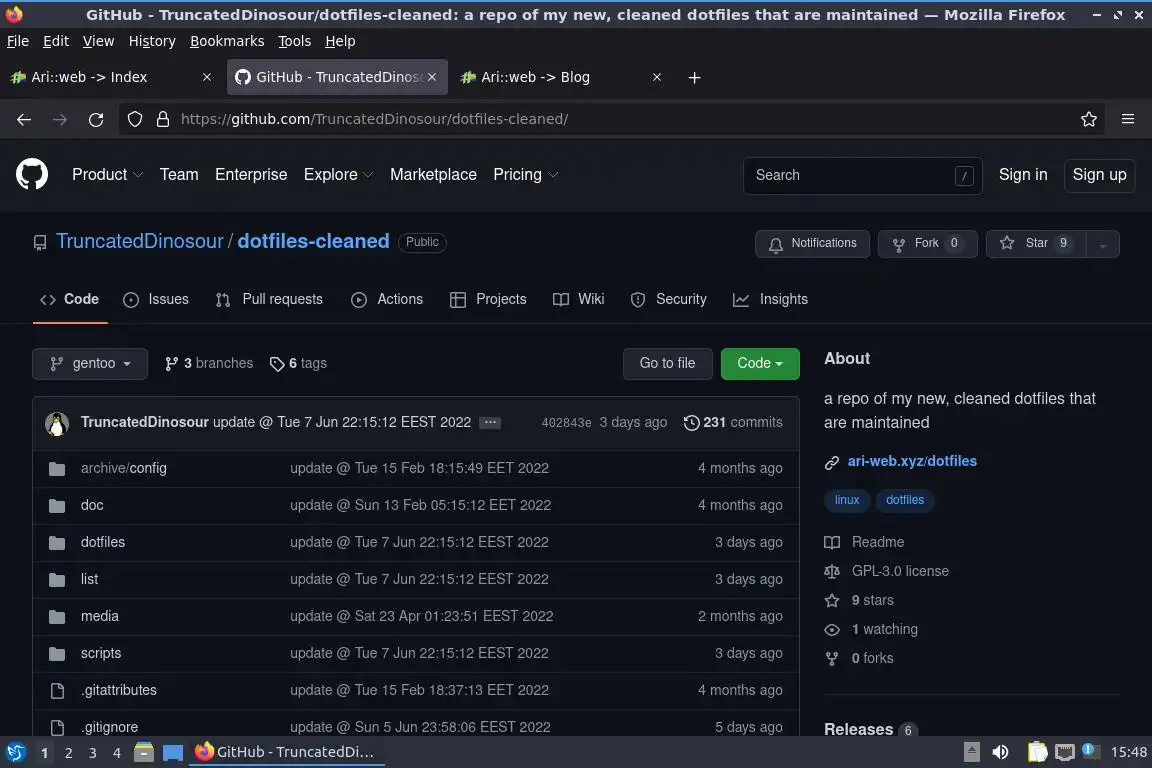This screenshot has width=1152, height=768.
Task: Switch to the Actions tab
Action: [387, 300]
